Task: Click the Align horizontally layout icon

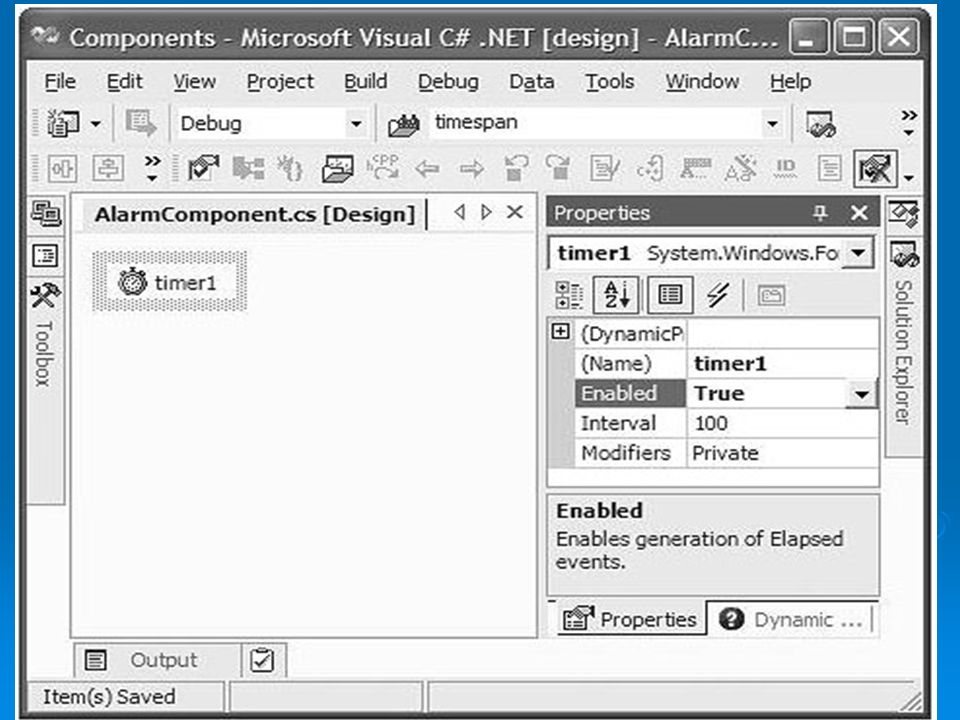Action: [x=62, y=168]
